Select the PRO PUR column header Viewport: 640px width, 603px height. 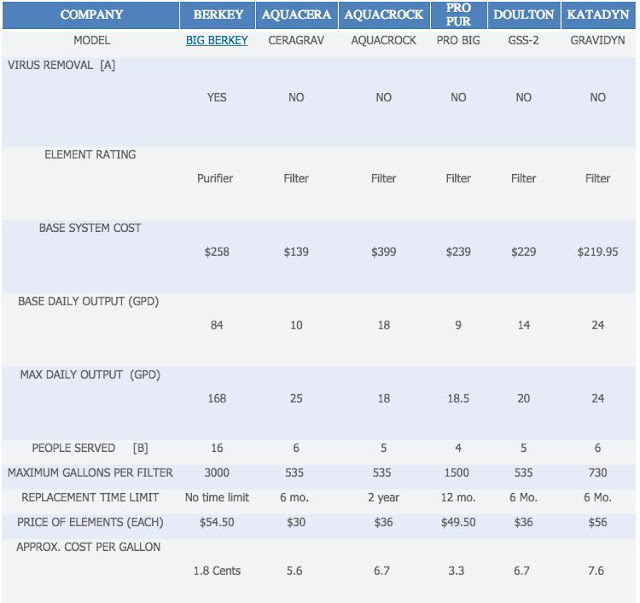pos(458,15)
